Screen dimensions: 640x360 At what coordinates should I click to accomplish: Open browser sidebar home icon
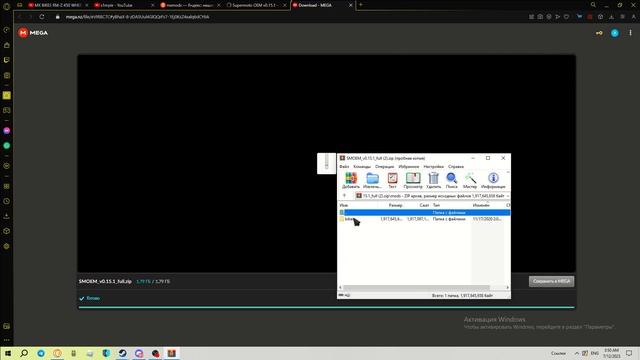coord(7,45)
